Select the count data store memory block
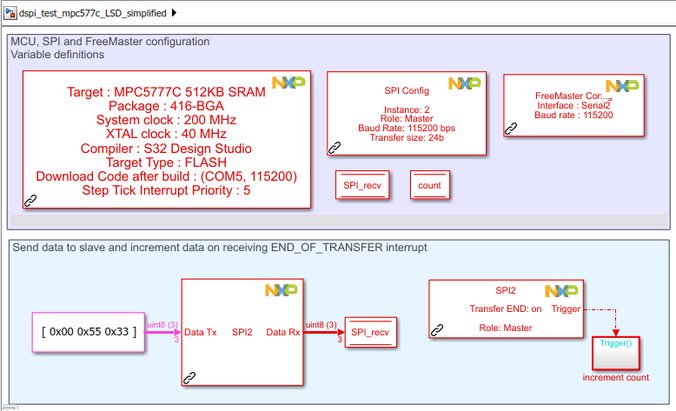 pos(430,185)
